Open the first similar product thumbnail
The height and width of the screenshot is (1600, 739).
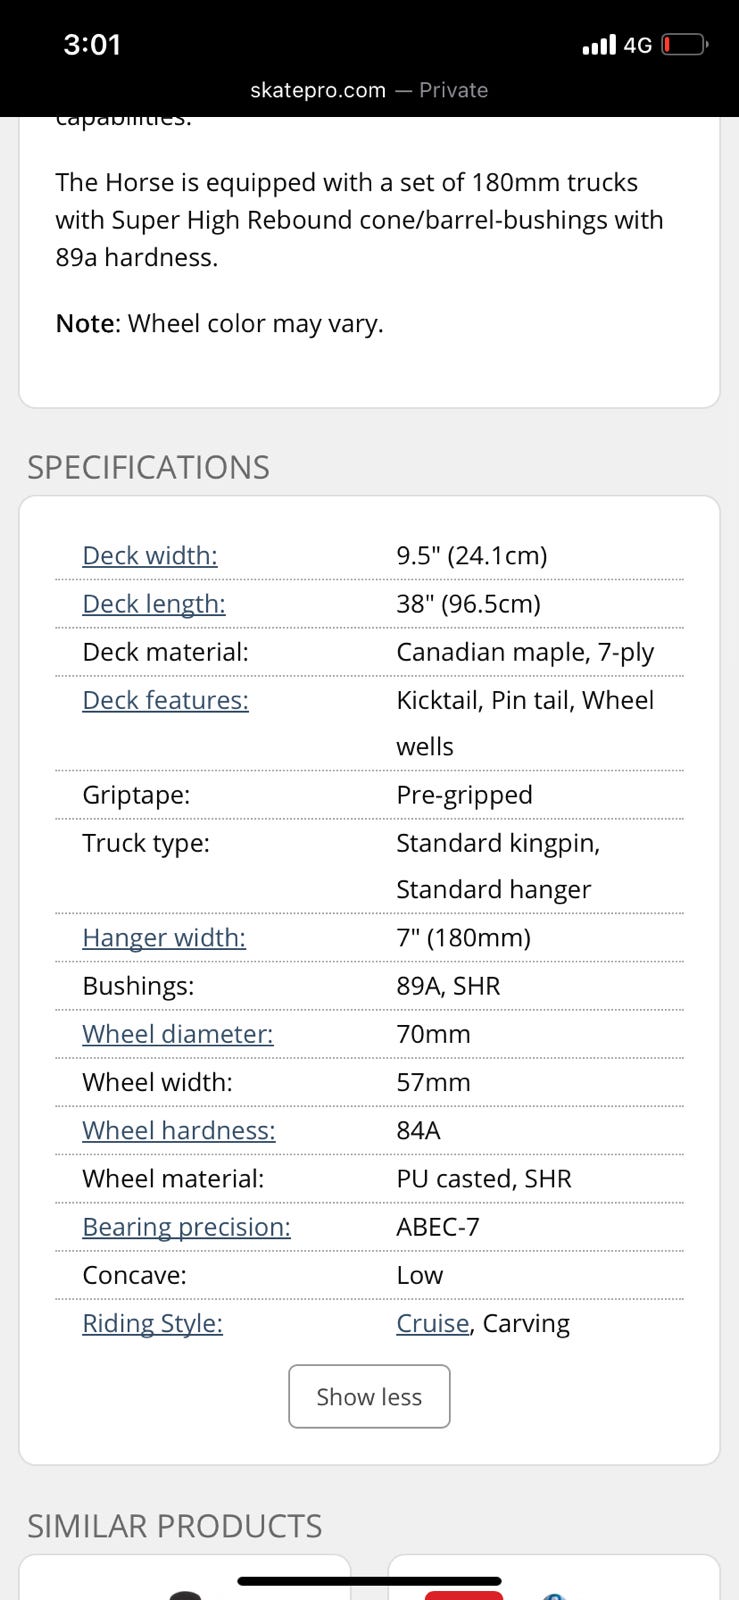coord(185,1580)
